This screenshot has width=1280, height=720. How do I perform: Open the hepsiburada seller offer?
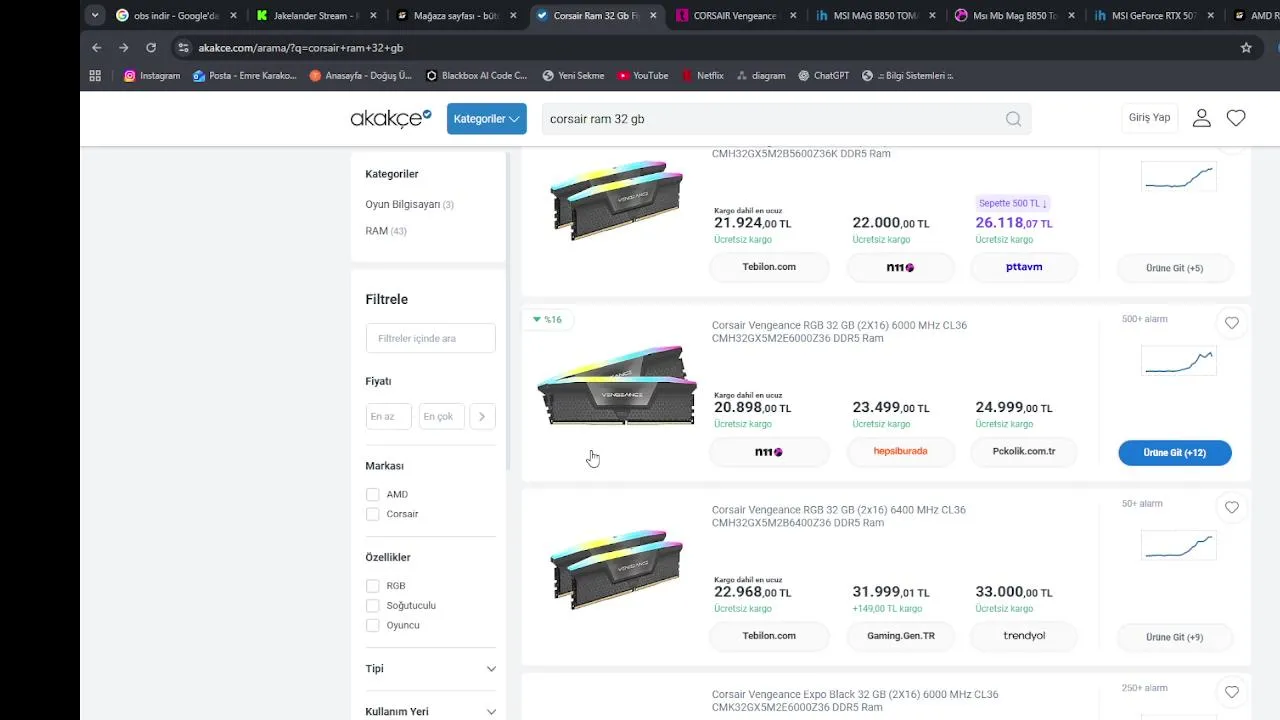pos(901,451)
